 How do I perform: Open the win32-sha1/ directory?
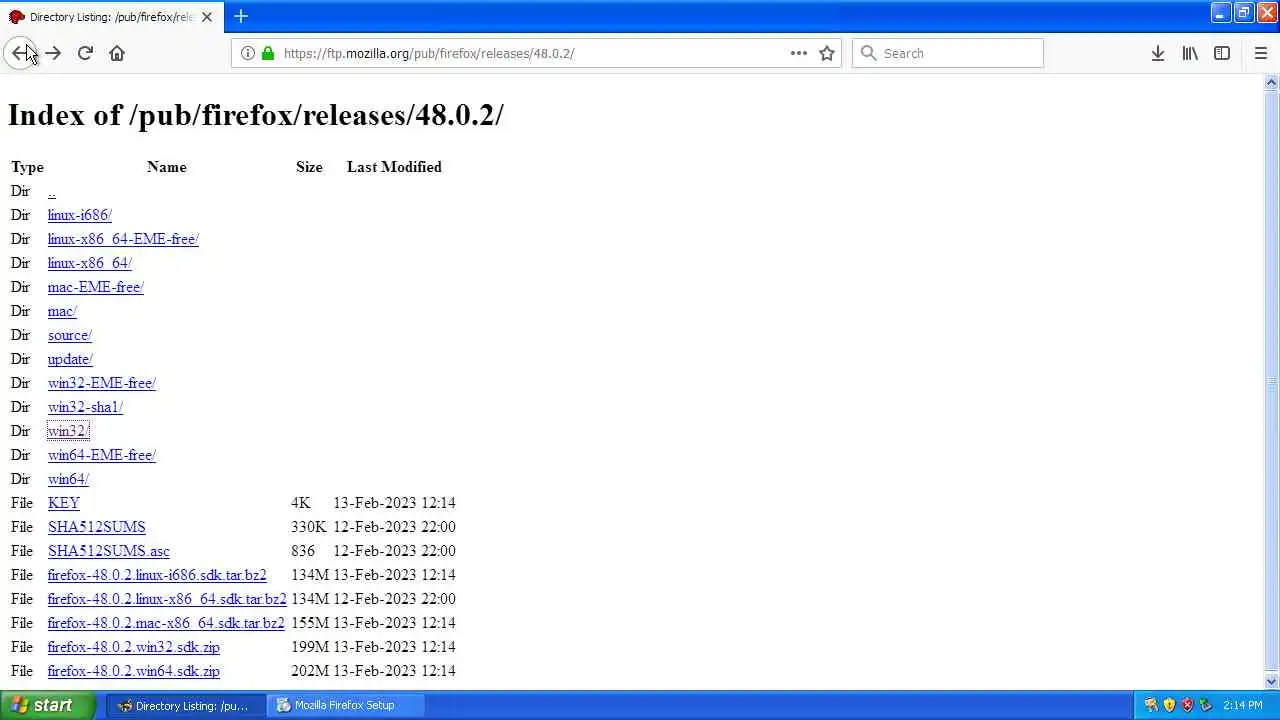[x=85, y=407]
